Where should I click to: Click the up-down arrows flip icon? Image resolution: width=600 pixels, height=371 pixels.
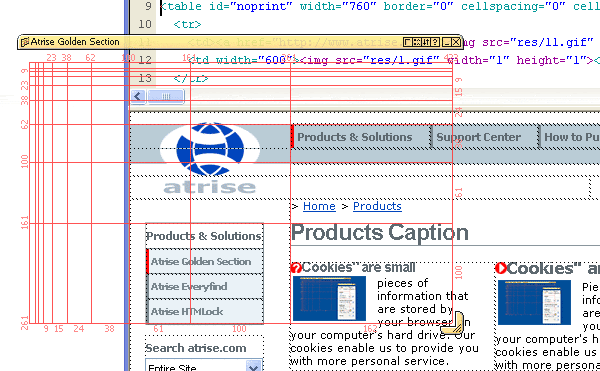(426, 42)
